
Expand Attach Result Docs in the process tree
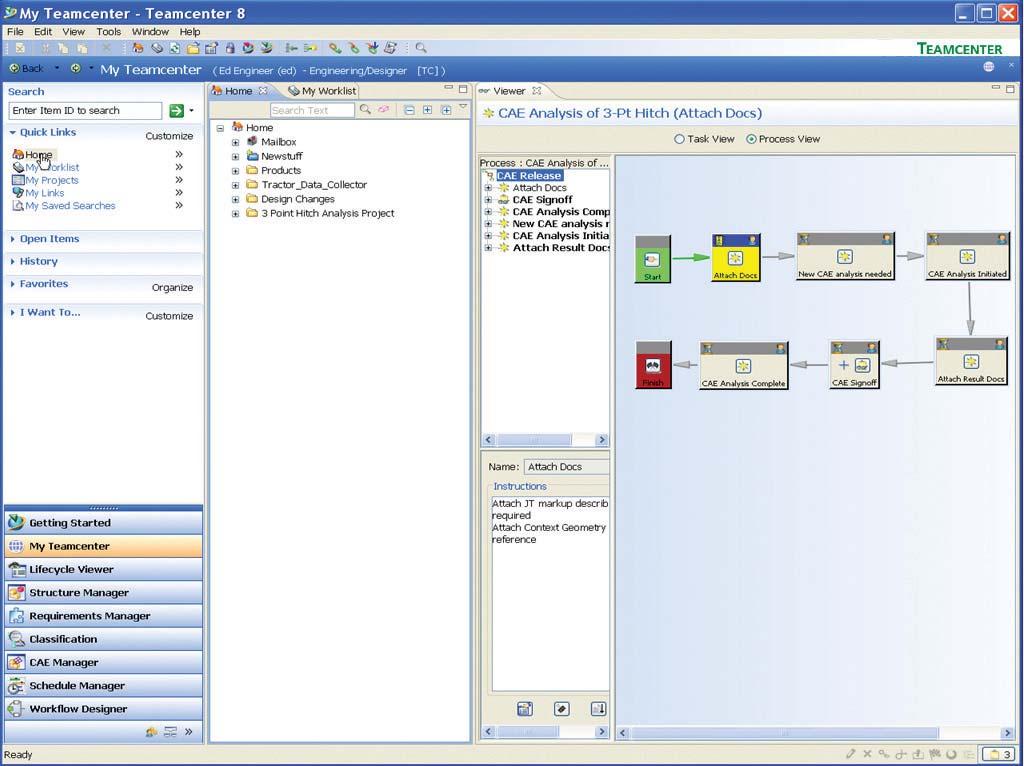tap(488, 248)
